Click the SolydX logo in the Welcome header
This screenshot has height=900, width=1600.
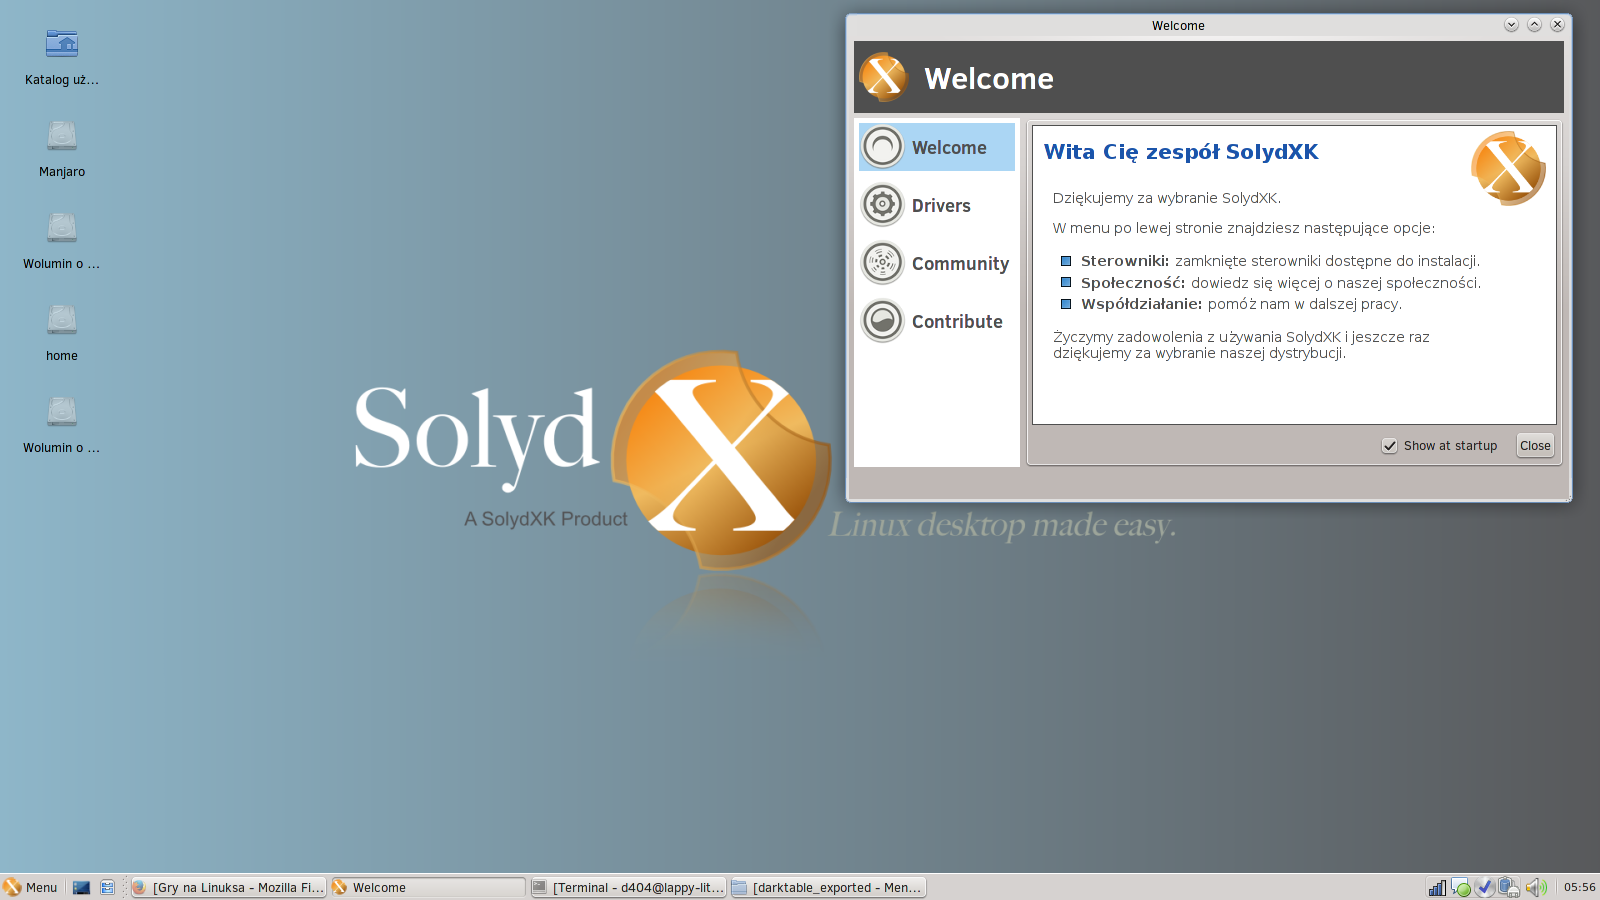tap(884, 78)
